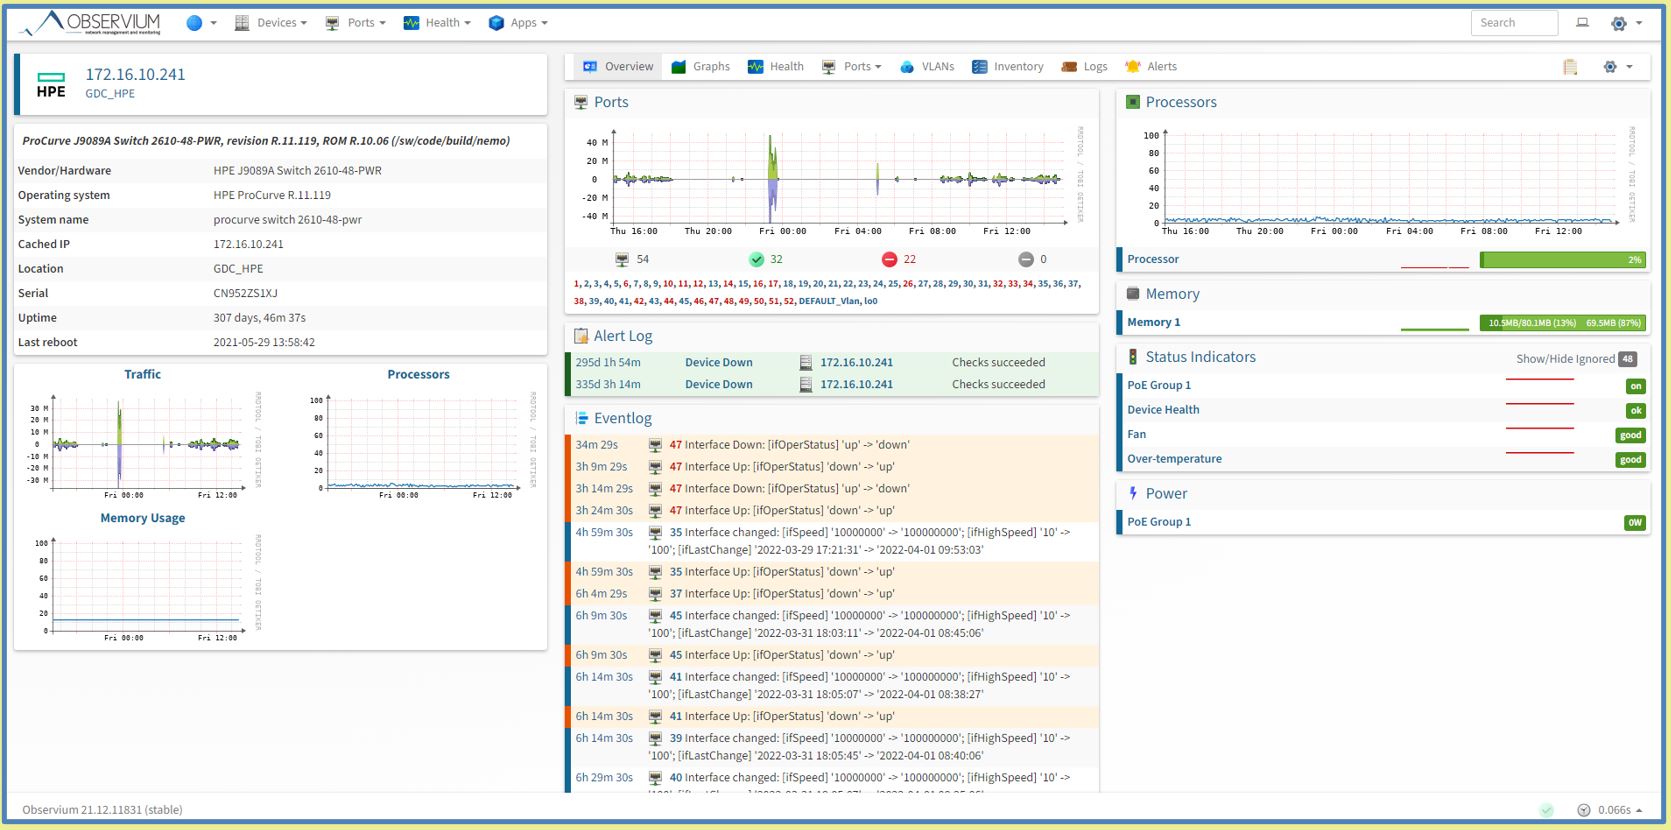Open the blue globe menu icon

pyautogui.click(x=195, y=23)
